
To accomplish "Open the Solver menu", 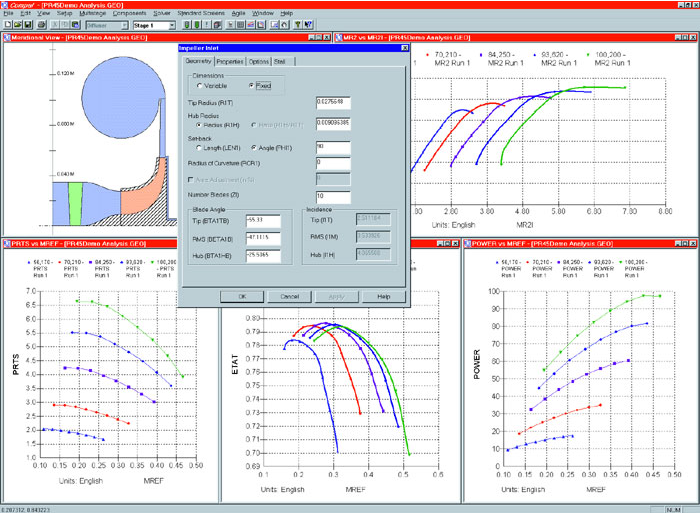I will [162, 13].
